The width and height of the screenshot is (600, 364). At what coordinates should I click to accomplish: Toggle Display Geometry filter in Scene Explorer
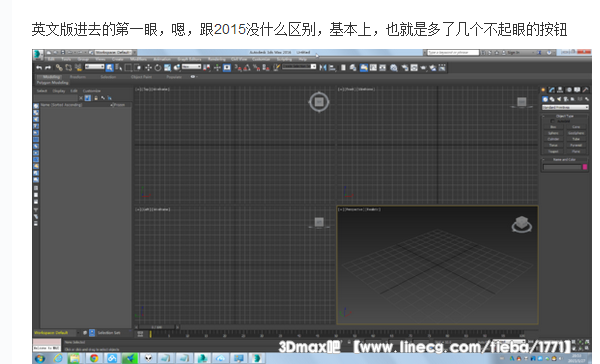click(36, 106)
